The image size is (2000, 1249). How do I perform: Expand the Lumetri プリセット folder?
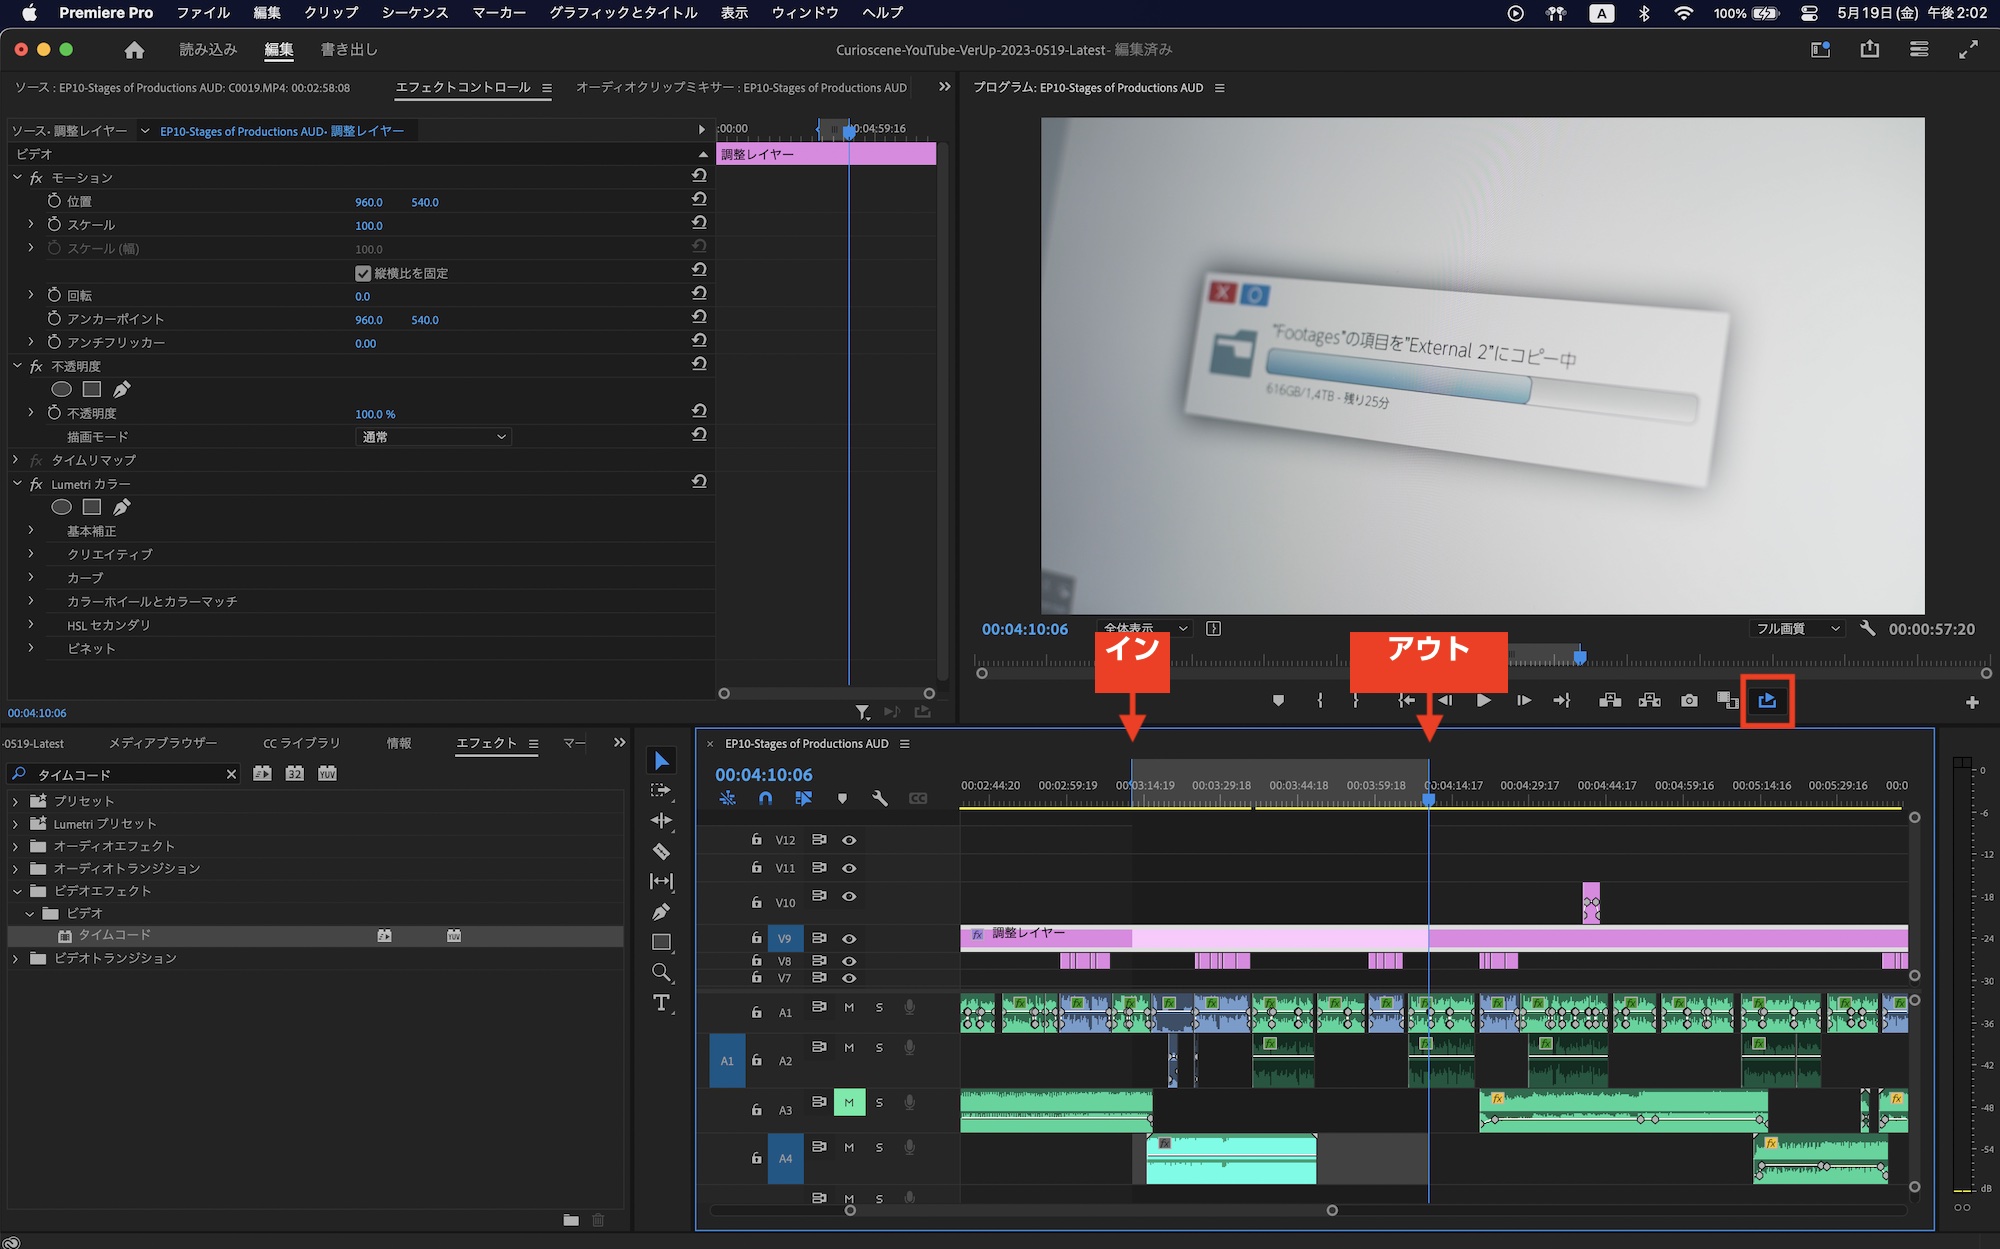(x=15, y=824)
